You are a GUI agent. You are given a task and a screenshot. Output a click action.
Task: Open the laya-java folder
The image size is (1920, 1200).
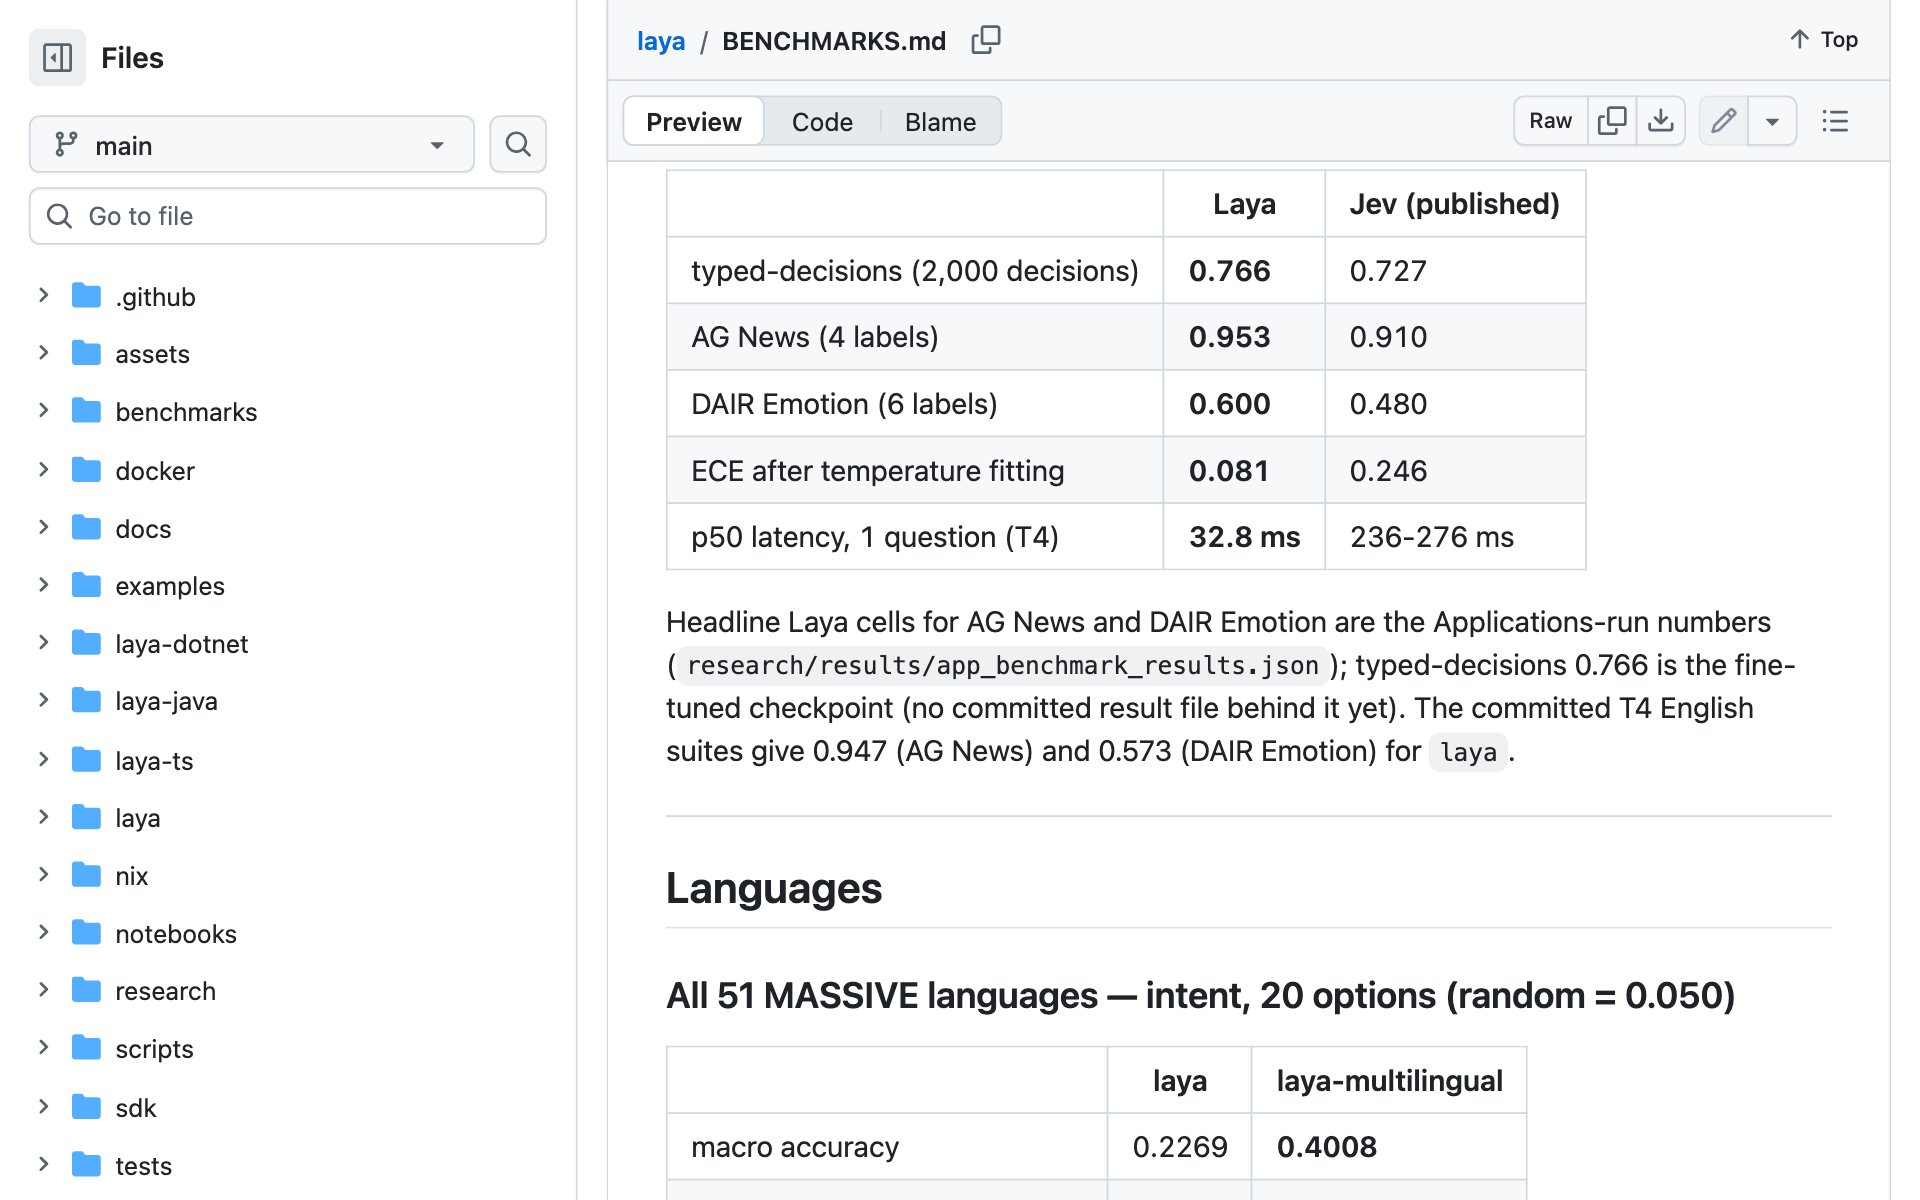166,701
